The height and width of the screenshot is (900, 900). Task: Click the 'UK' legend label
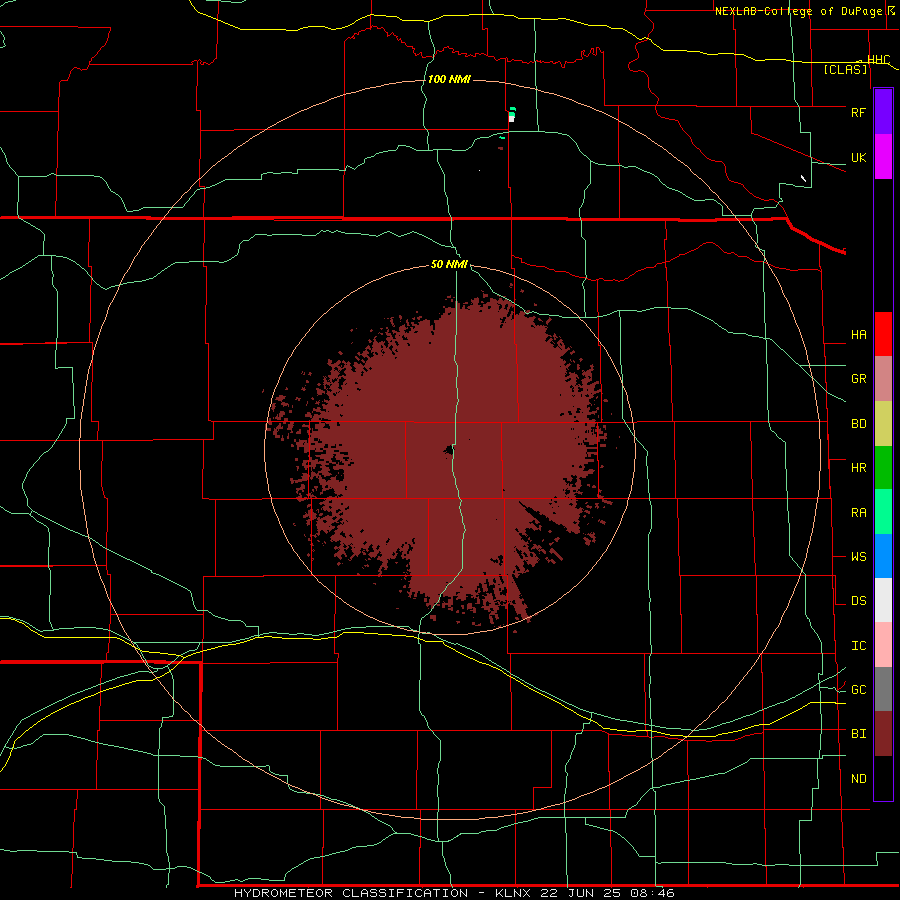(x=858, y=157)
